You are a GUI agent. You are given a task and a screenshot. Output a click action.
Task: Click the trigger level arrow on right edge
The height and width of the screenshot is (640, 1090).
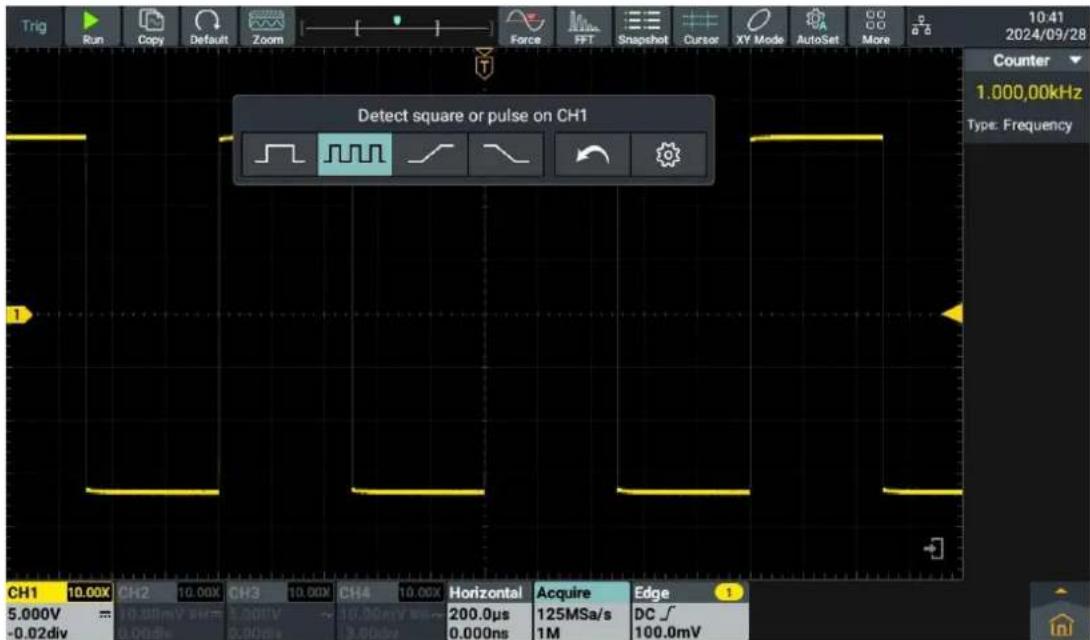(x=952, y=314)
